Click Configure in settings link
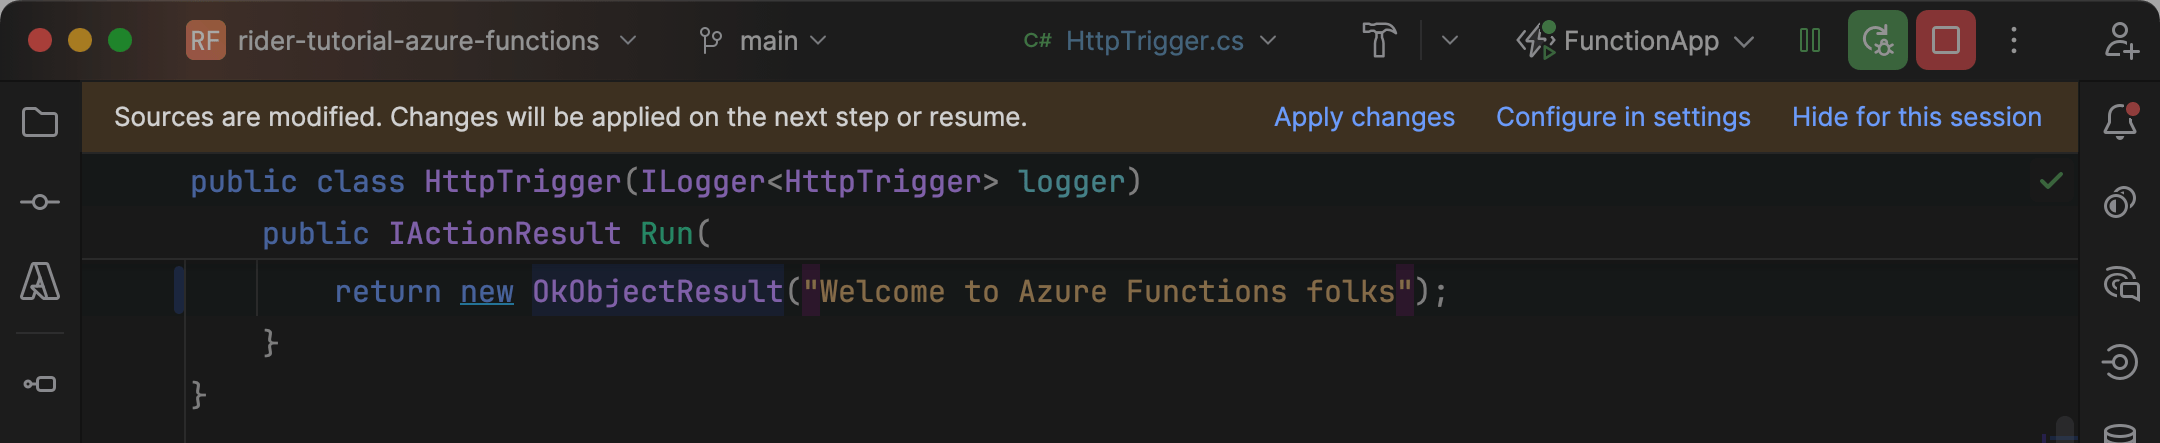 pos(1623,117)
